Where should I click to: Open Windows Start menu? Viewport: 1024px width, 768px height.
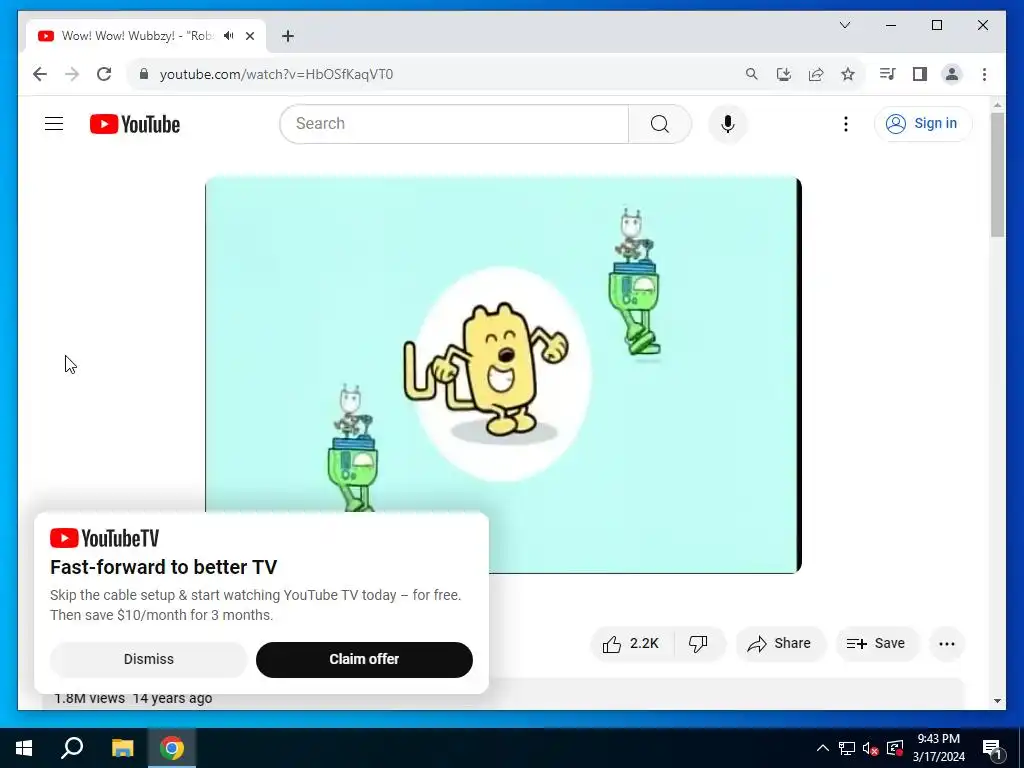24,748
